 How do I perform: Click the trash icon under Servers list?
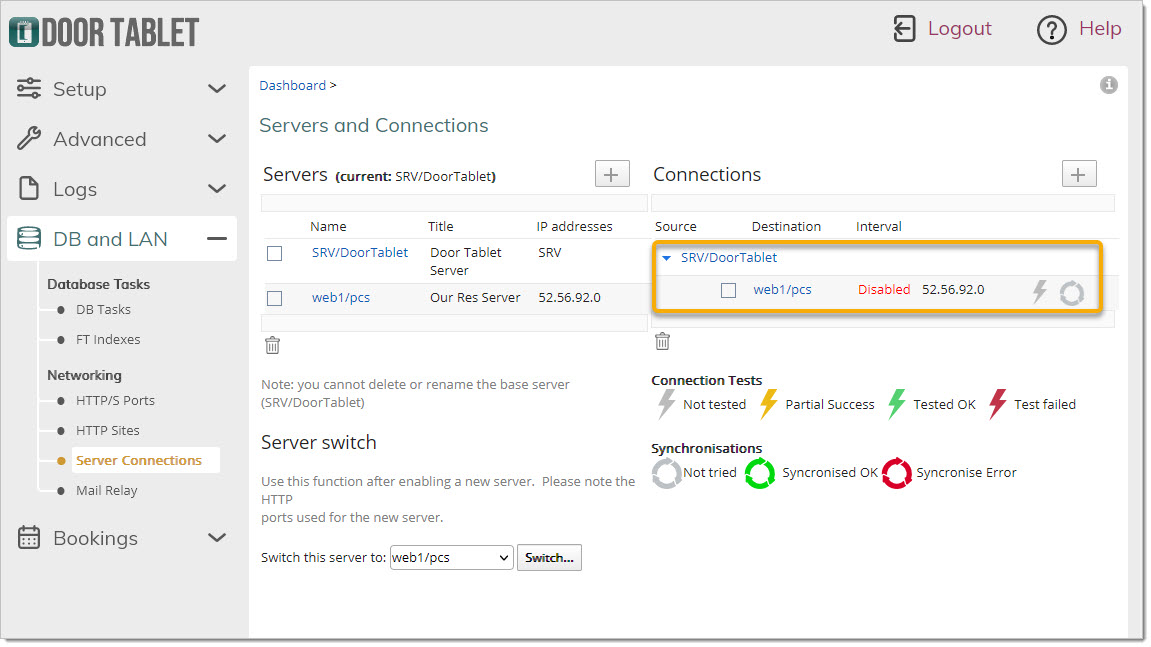point(272,345)
